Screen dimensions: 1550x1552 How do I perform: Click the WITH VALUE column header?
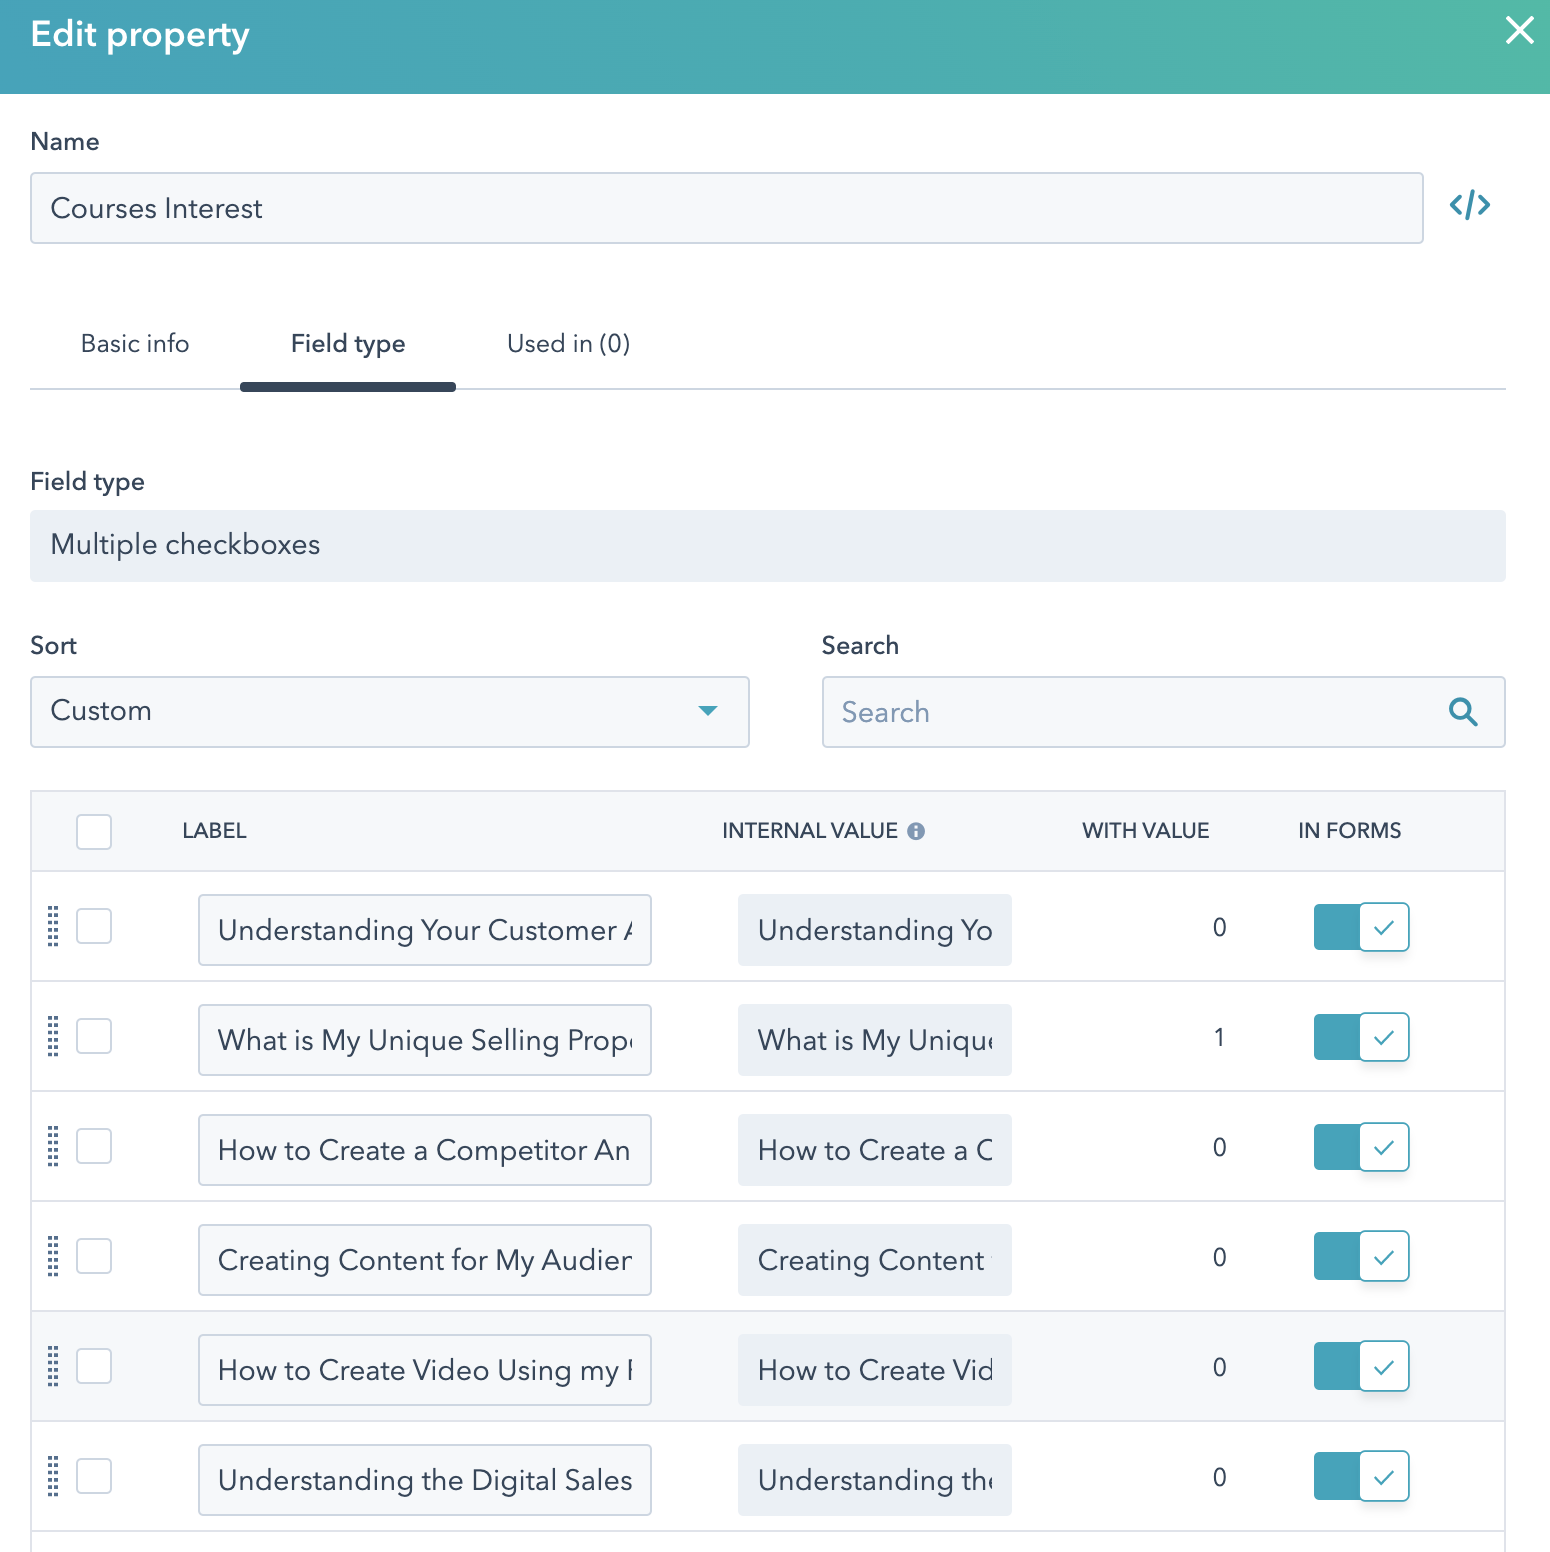click(x=1146, y=831)
